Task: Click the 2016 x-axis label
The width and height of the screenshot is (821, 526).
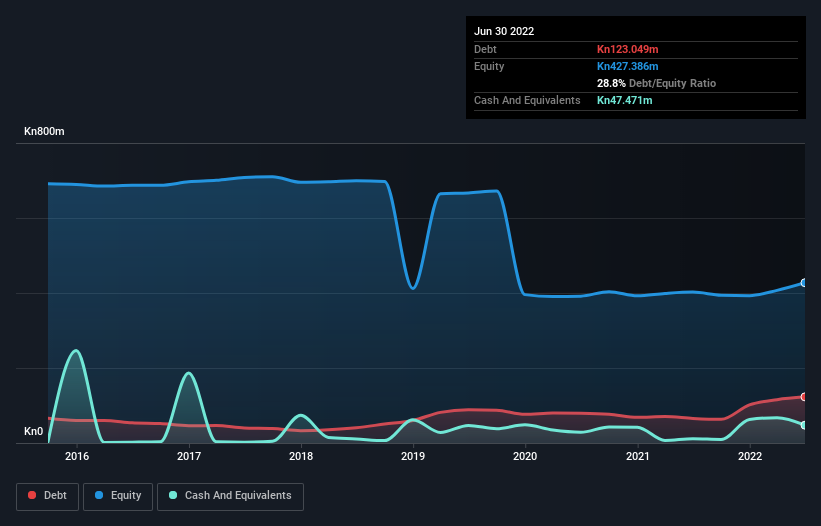Action: coord(77,456)
